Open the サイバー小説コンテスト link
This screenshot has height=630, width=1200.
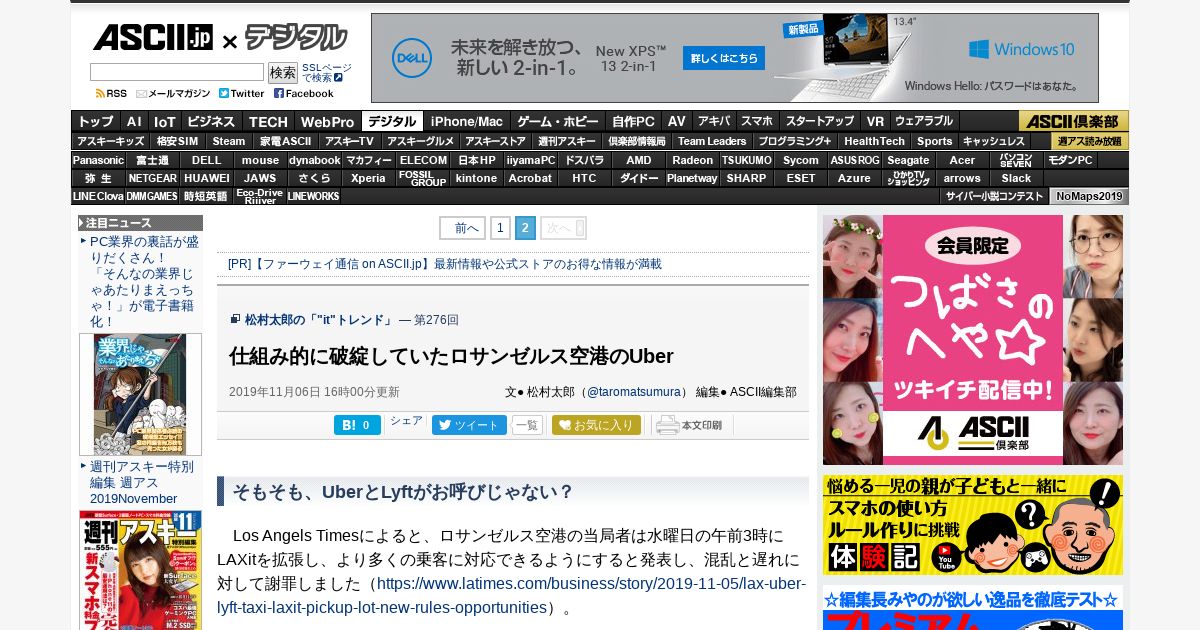[x=994, y=196]
